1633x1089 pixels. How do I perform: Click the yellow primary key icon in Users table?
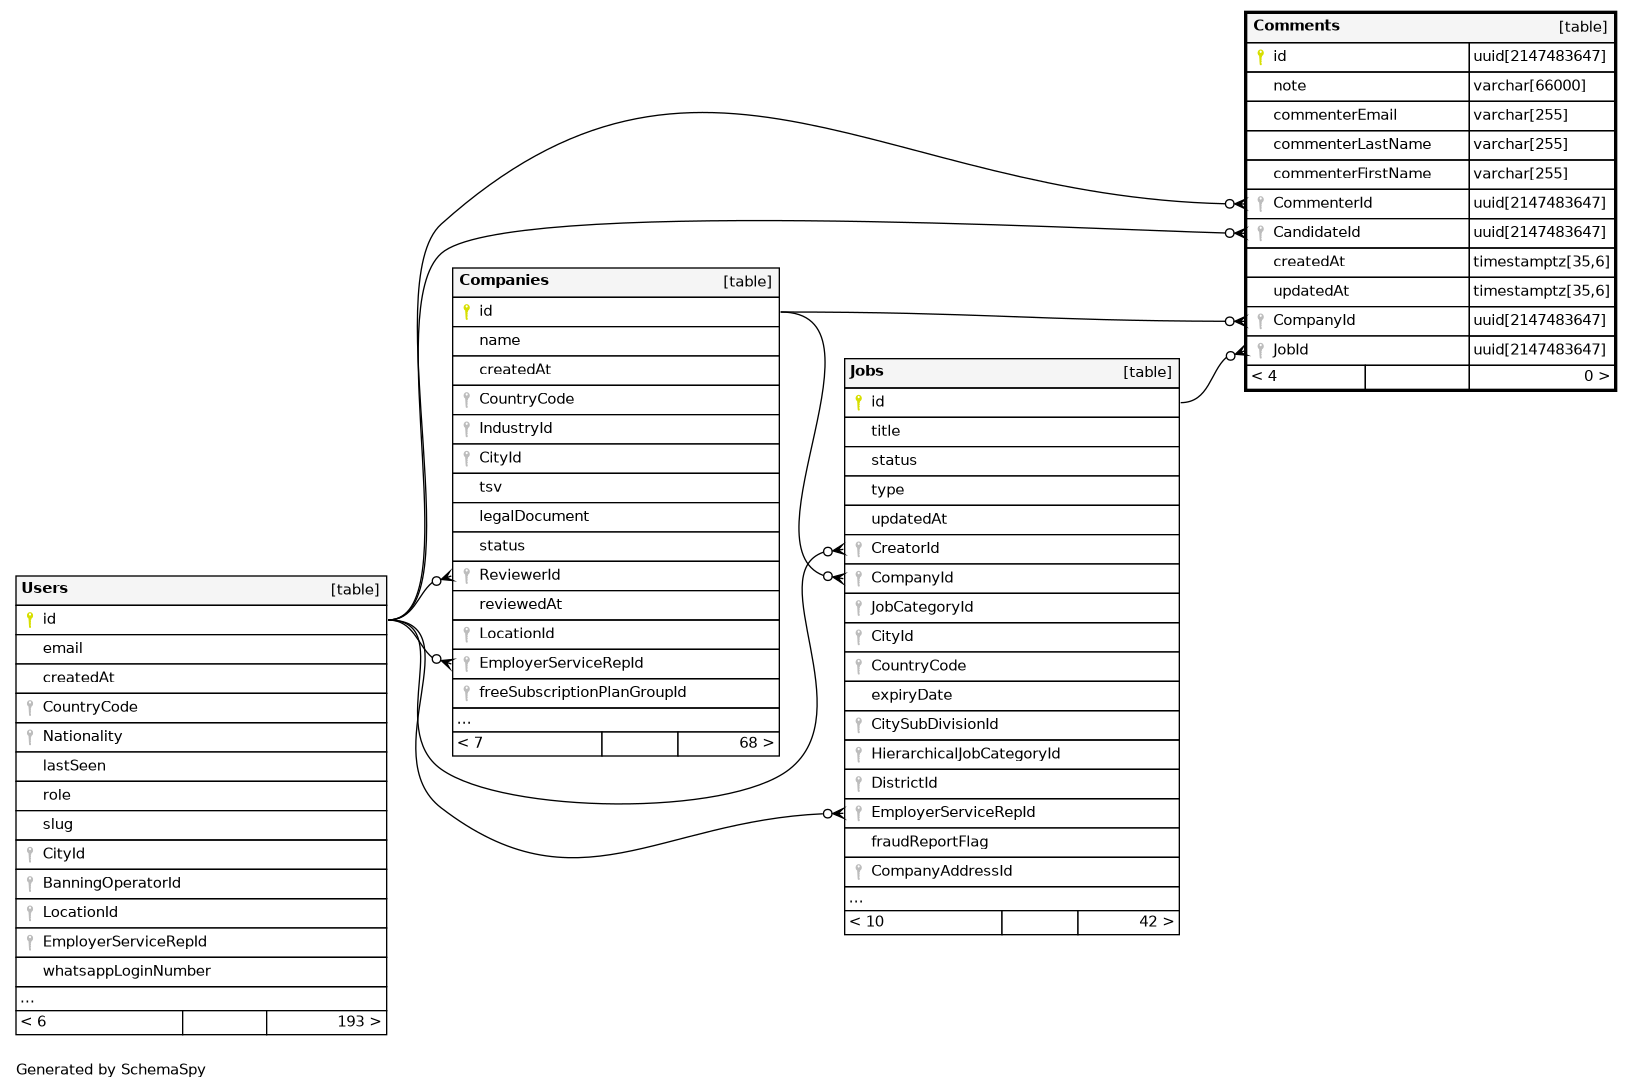(30, 620)
